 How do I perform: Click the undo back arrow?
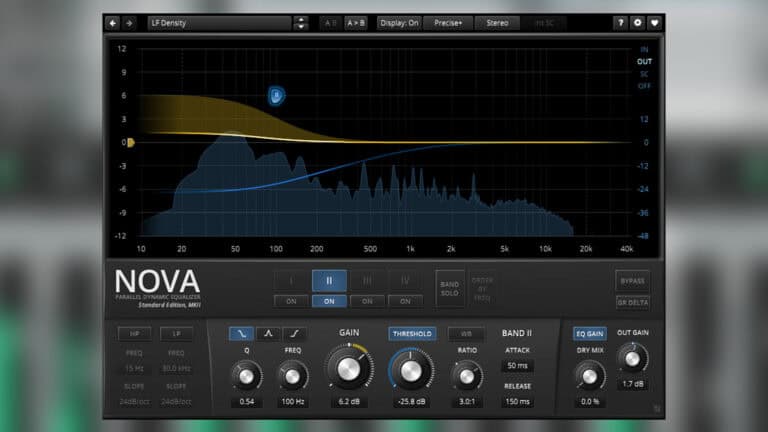point(113,23)
